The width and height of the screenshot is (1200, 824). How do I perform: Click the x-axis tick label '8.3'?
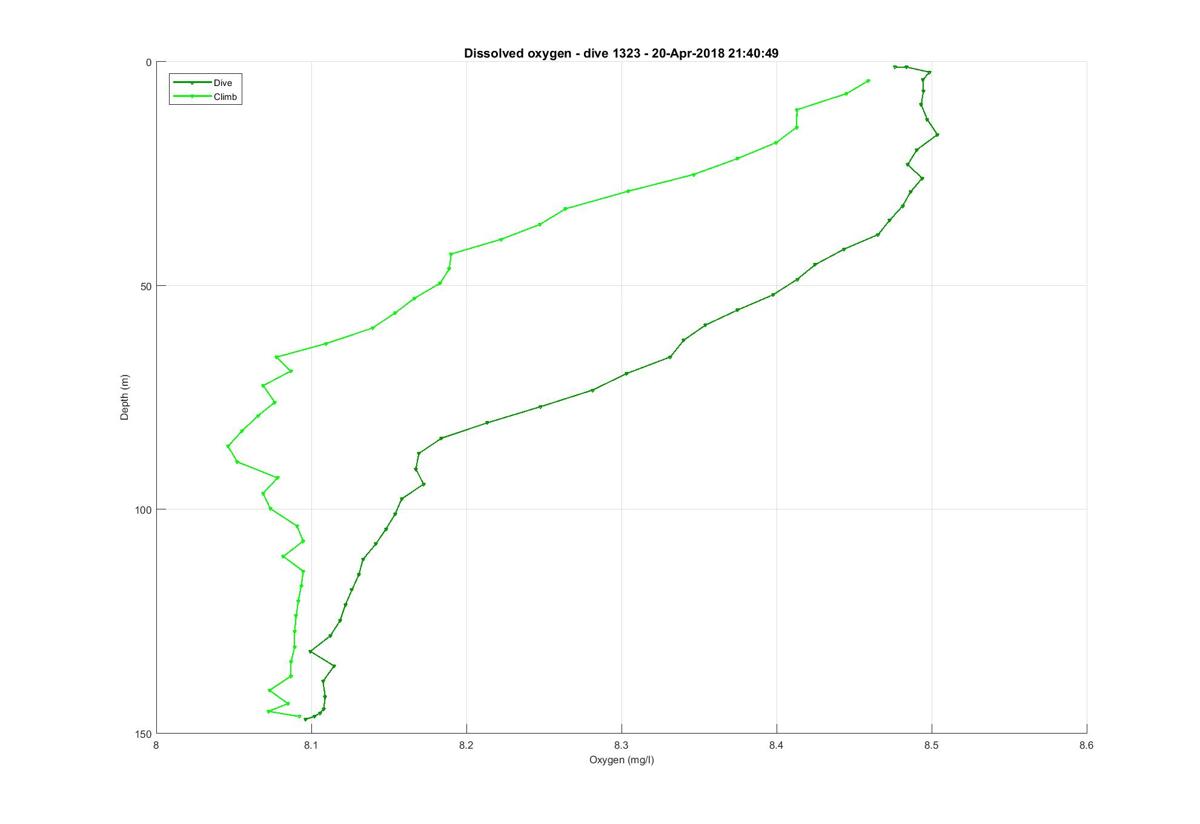coord(621,745)
